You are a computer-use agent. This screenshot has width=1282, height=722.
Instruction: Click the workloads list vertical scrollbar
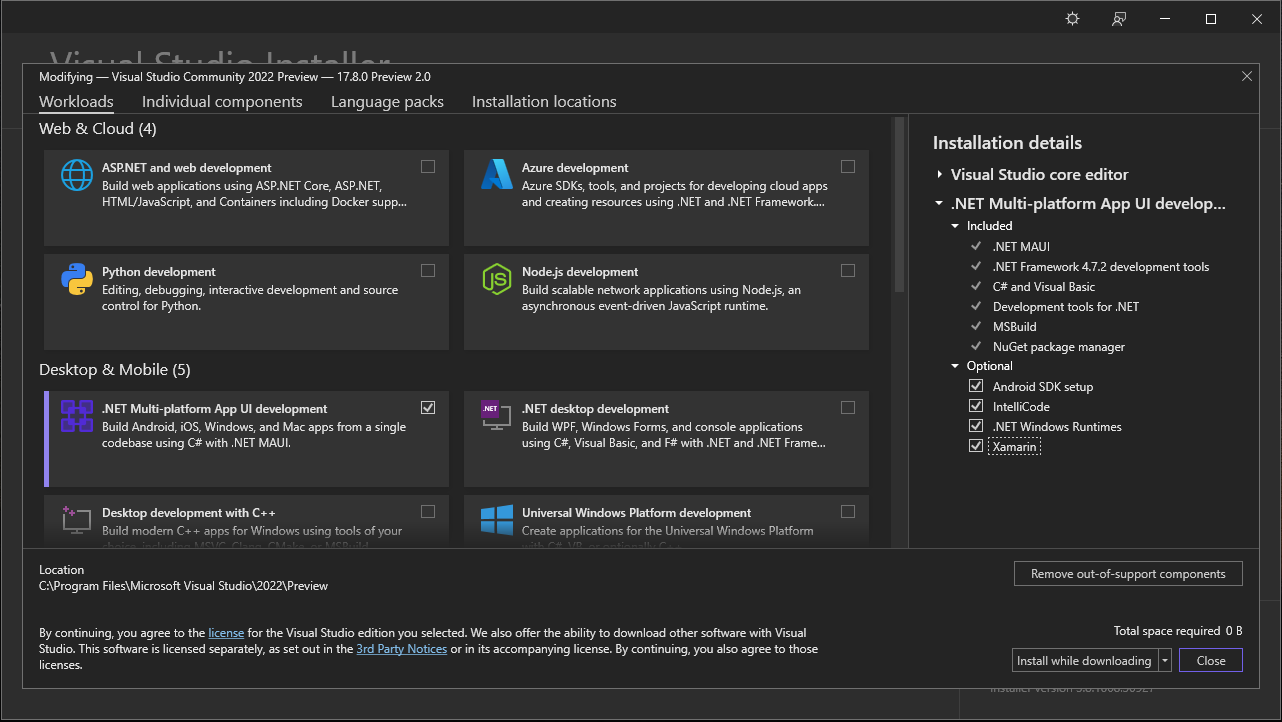pos(899,204)
